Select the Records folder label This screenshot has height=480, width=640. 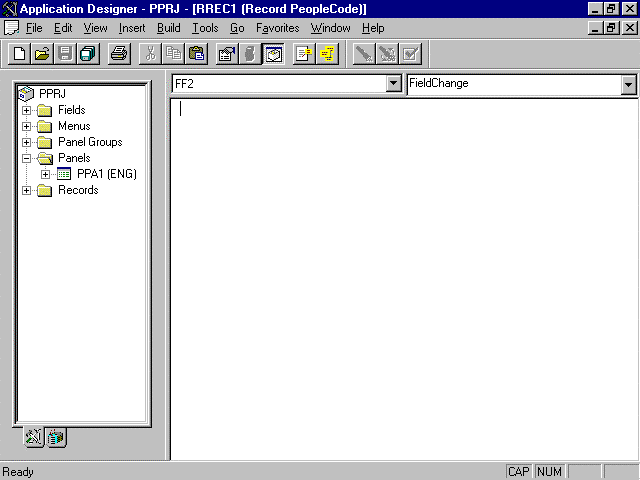(x=78, y=190)
